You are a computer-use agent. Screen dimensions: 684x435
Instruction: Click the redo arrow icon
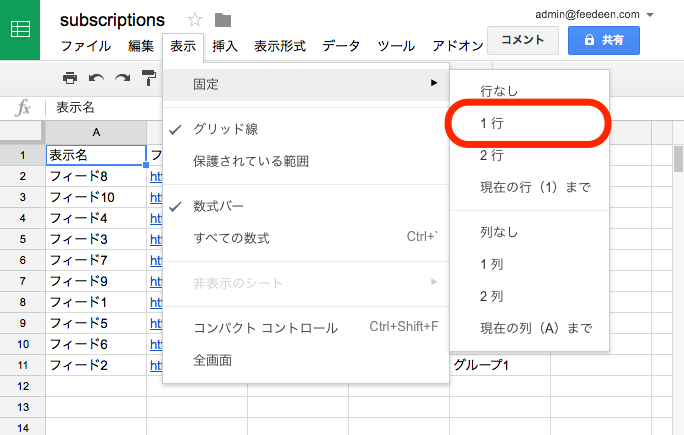(x=123, y=79)
